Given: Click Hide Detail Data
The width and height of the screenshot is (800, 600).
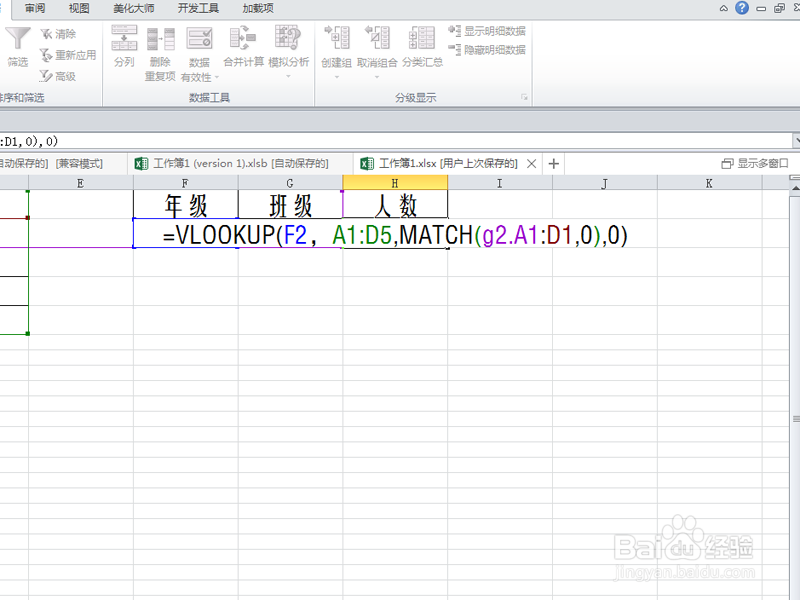Looking at the screenshot, I should [x=487, y=49].
